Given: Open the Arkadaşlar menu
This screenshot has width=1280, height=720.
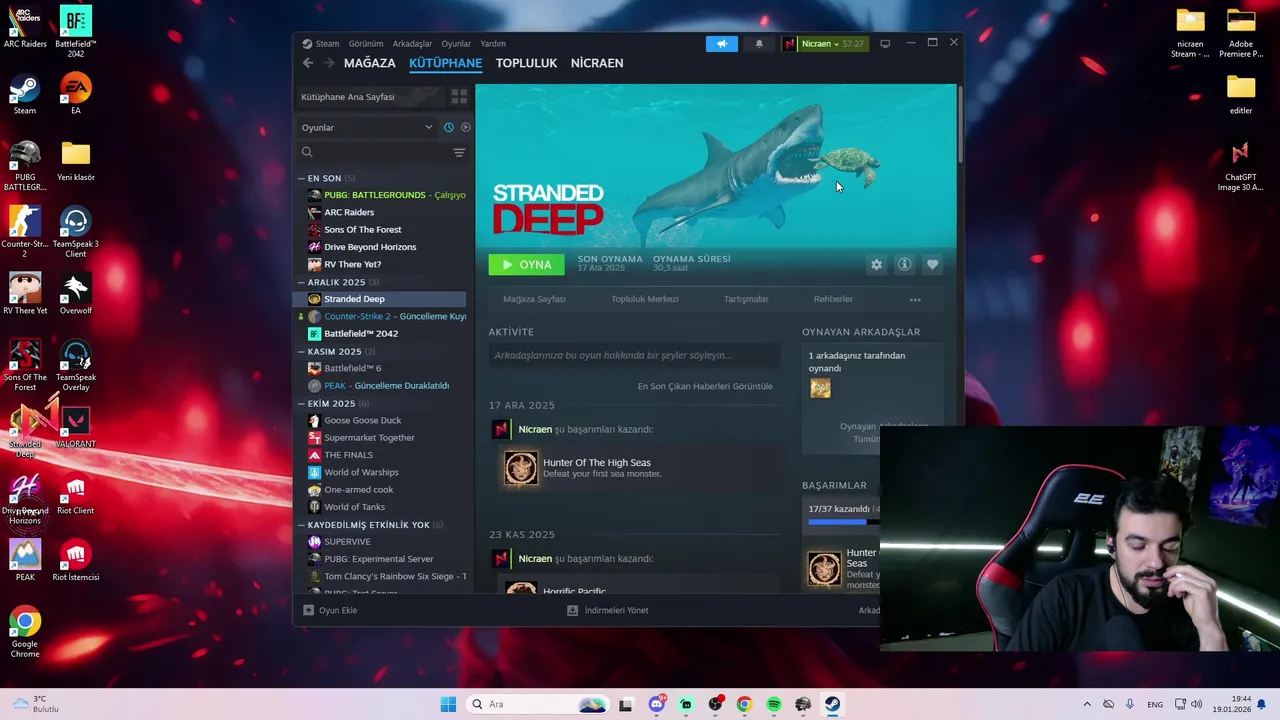Looking at the screenshot, I should click(x=412, y=44).
